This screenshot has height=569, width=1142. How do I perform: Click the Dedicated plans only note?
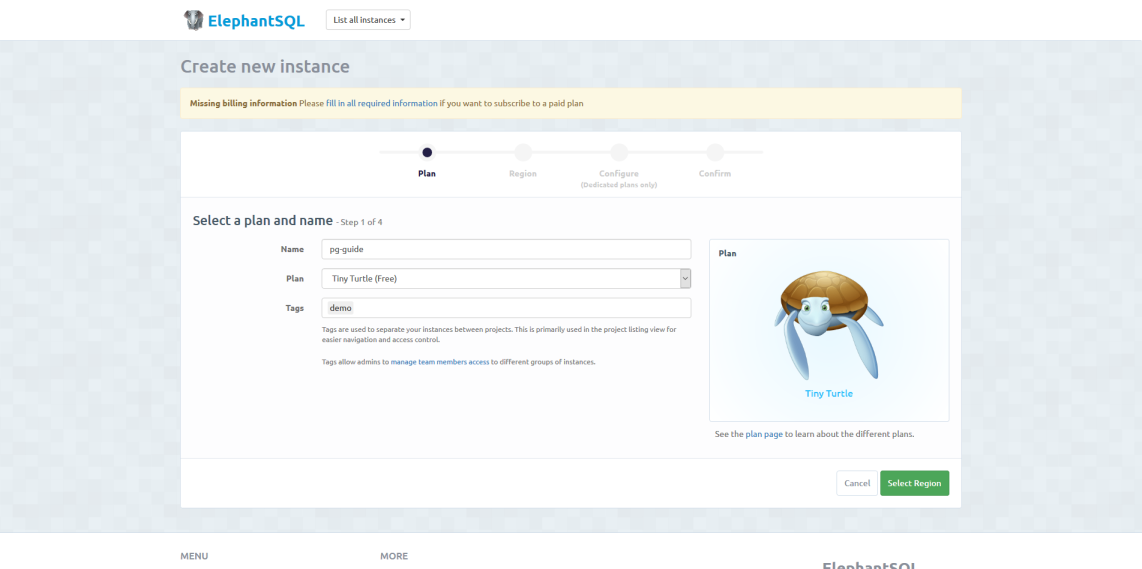click(619, 185)
